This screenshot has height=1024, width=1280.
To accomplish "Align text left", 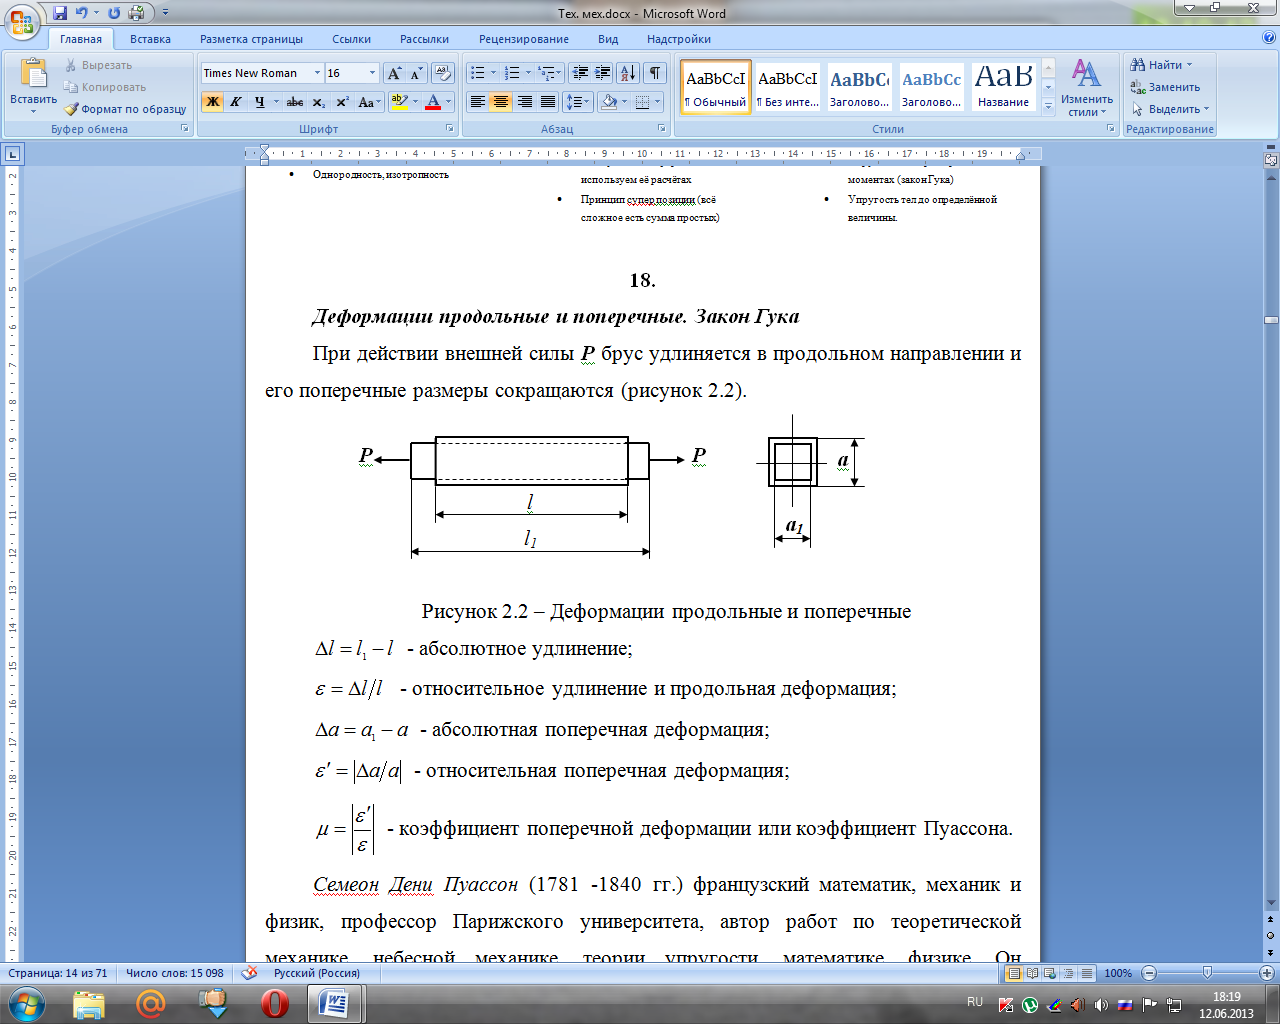I will click(478, 102).
